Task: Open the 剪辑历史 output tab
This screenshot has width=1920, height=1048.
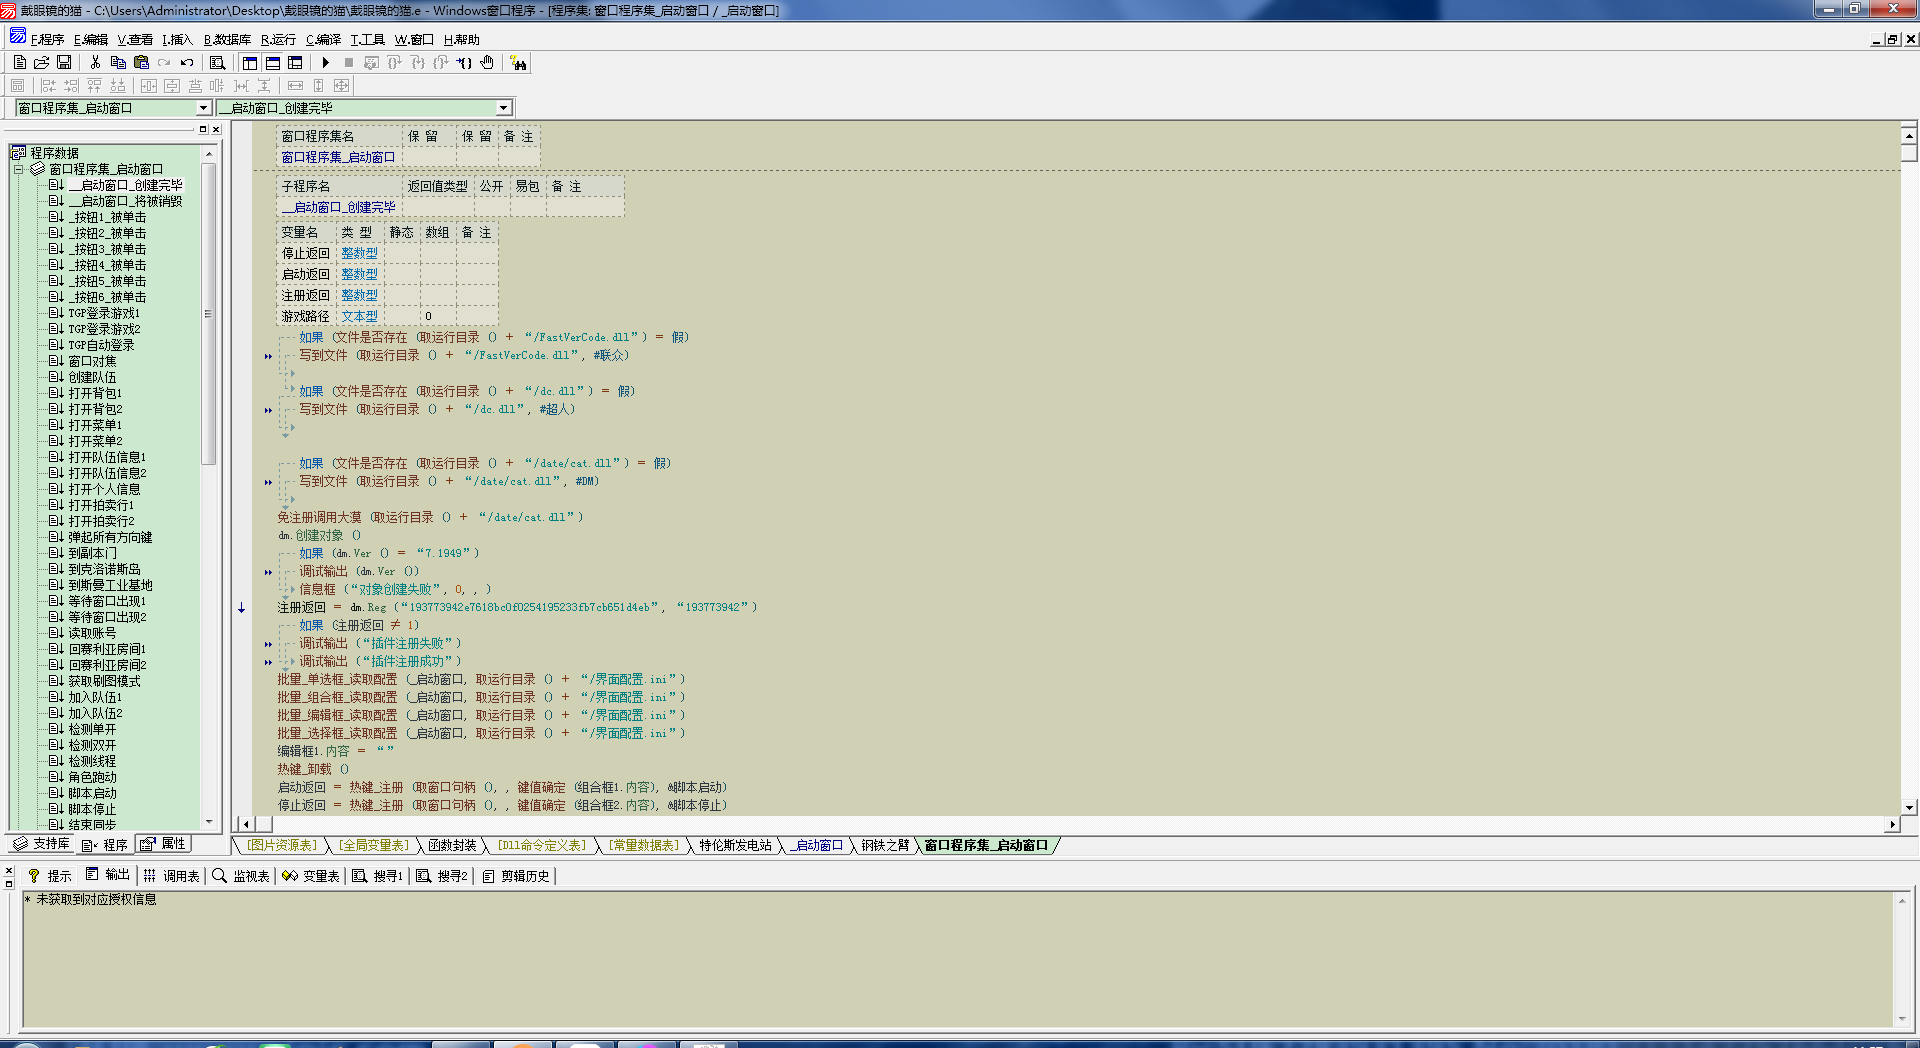Action: pyautogui.click(x=516, y=876)
